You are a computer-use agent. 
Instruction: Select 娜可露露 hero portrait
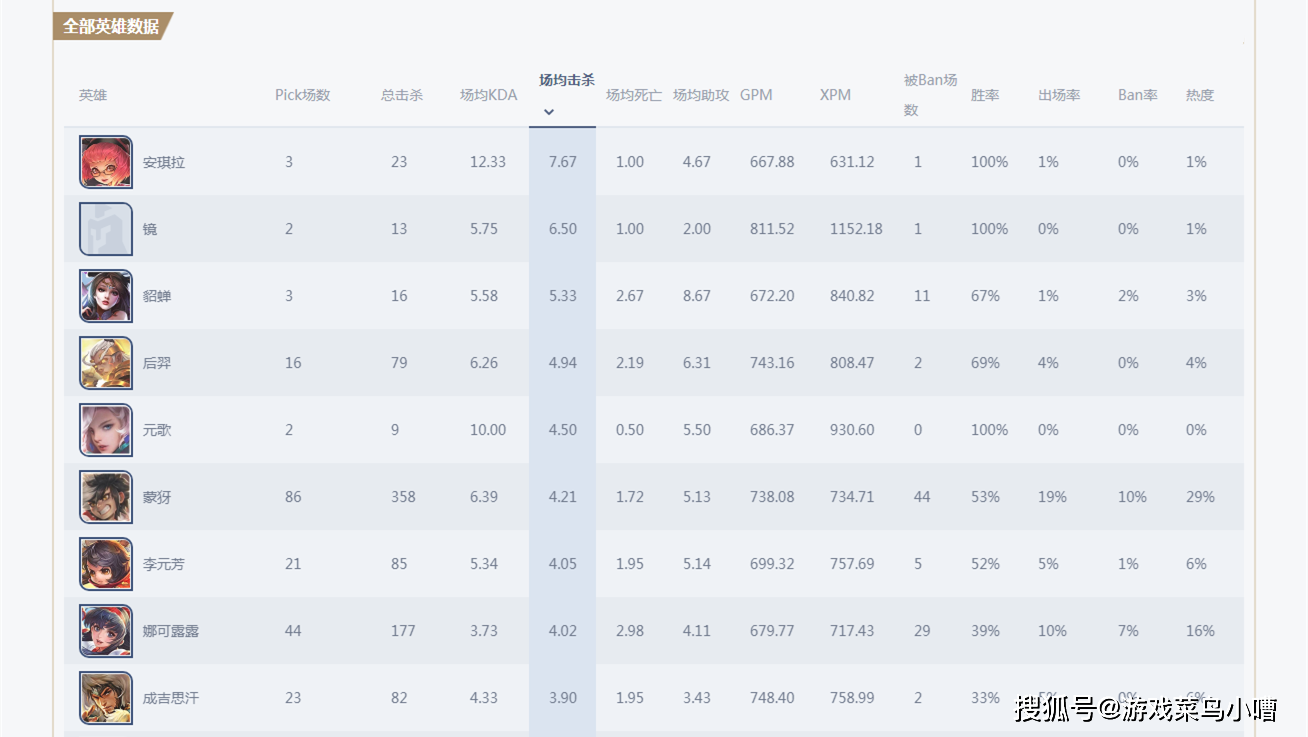click(106, 631)
